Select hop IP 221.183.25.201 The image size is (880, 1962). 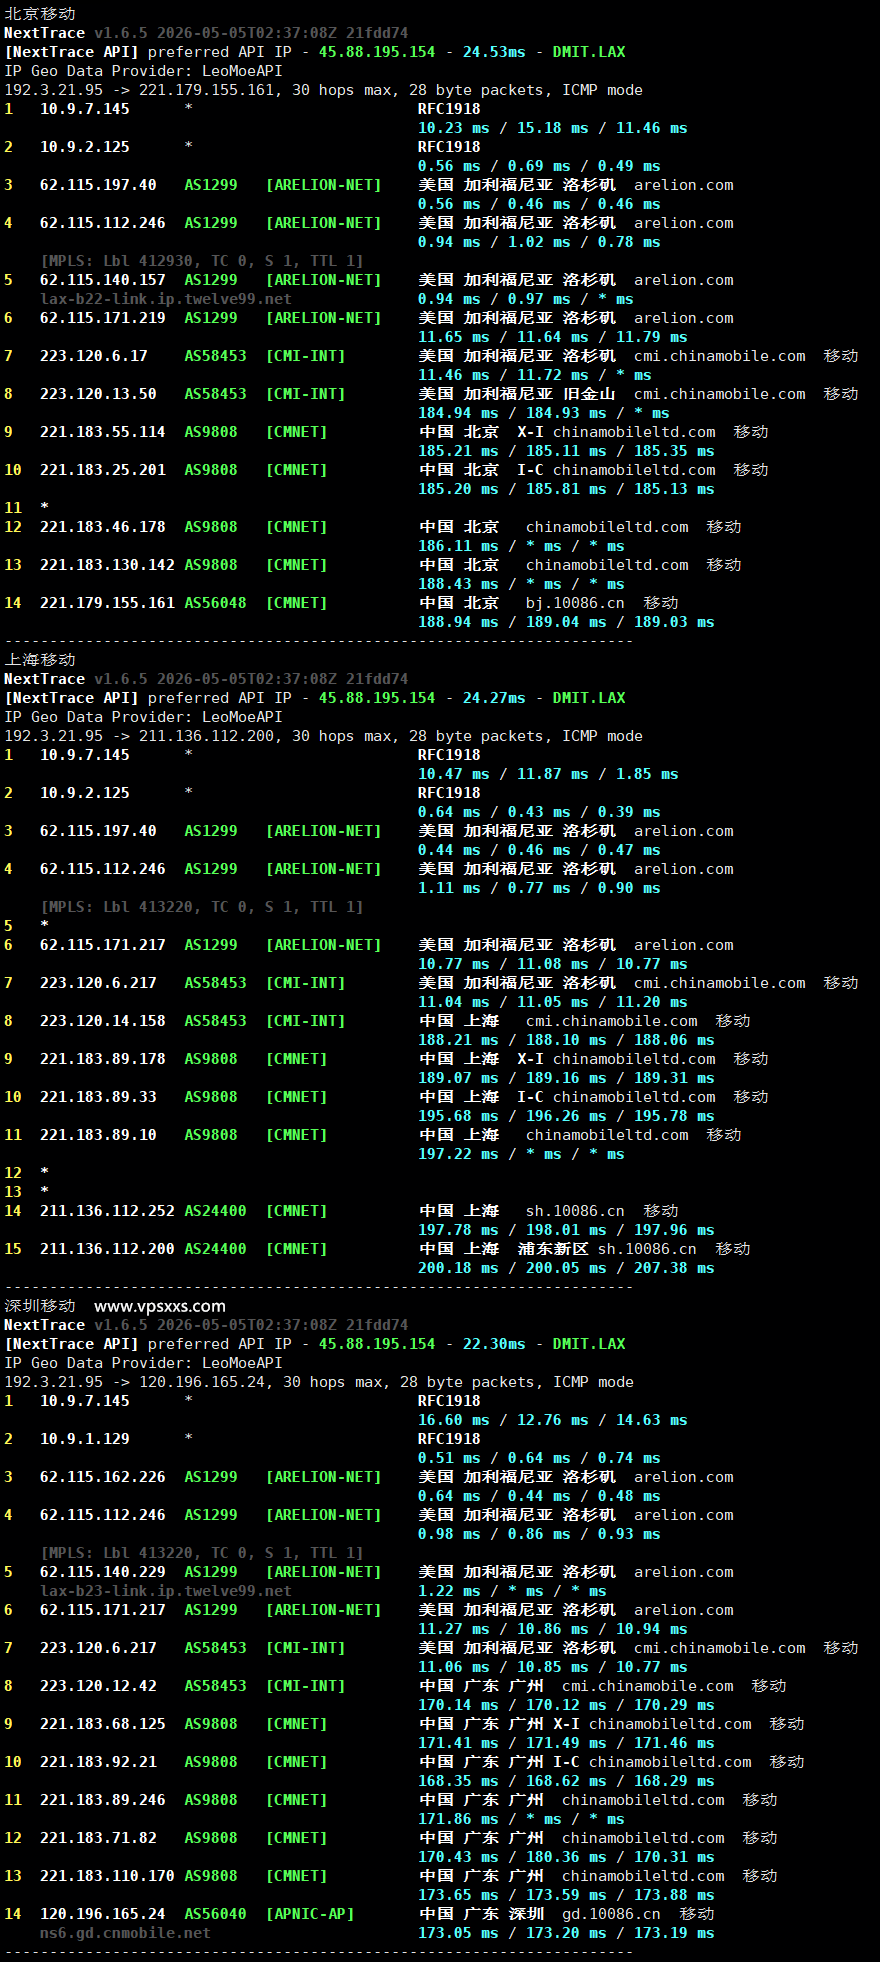tap(103, 470)
